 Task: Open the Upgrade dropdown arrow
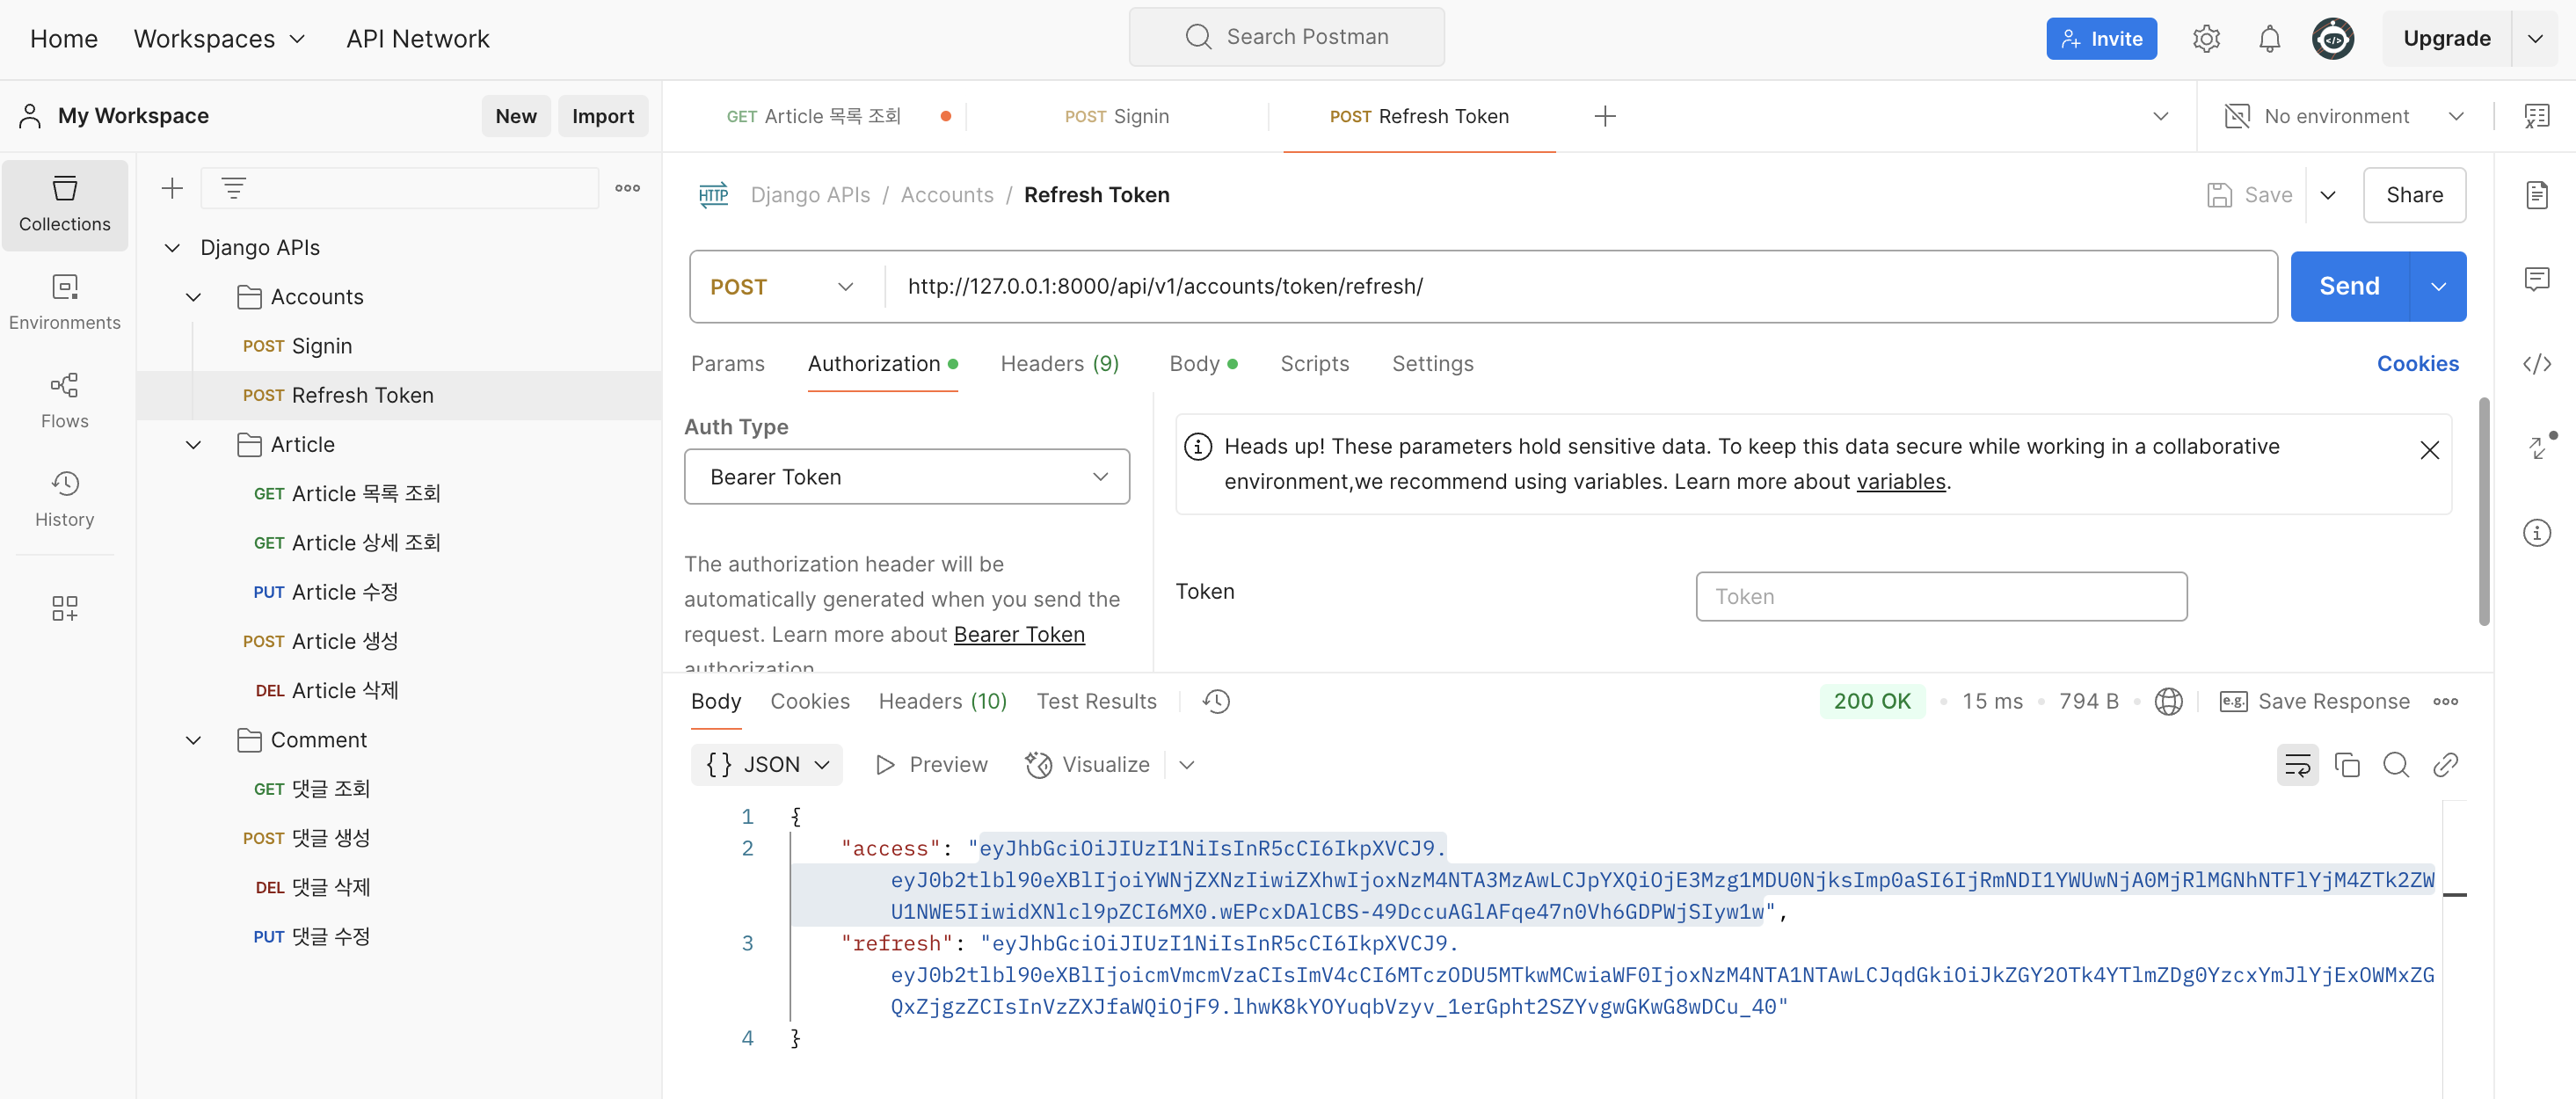[x=2534, y=39]
